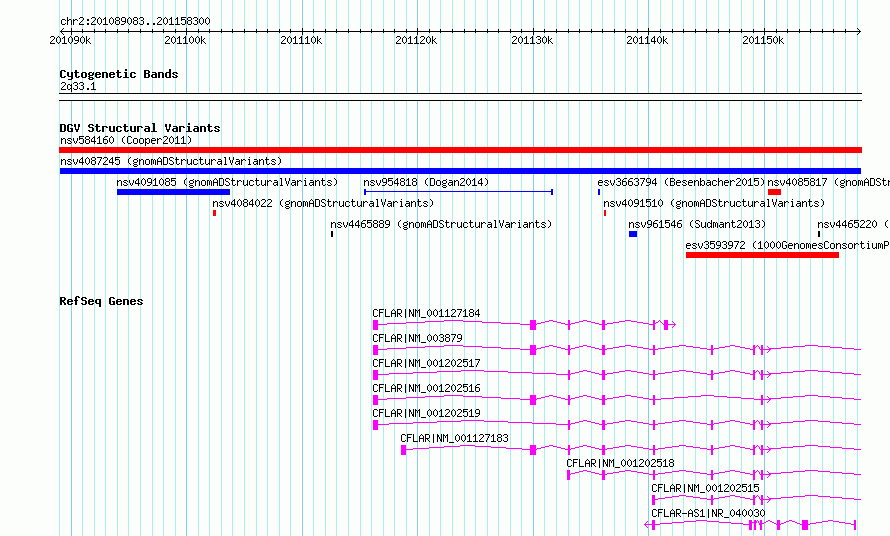890x536 pixels.
Task: Click the first exon of CFLAR NM_001127183
Action: pyautogui.click(x=404, y=450)
